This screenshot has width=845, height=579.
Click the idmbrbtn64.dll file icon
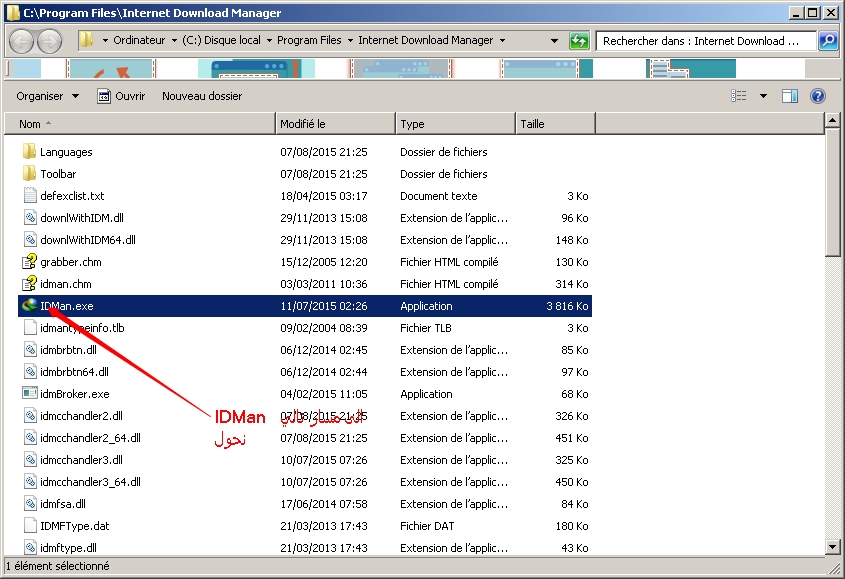pyautogui.click(x=30, y=372)
